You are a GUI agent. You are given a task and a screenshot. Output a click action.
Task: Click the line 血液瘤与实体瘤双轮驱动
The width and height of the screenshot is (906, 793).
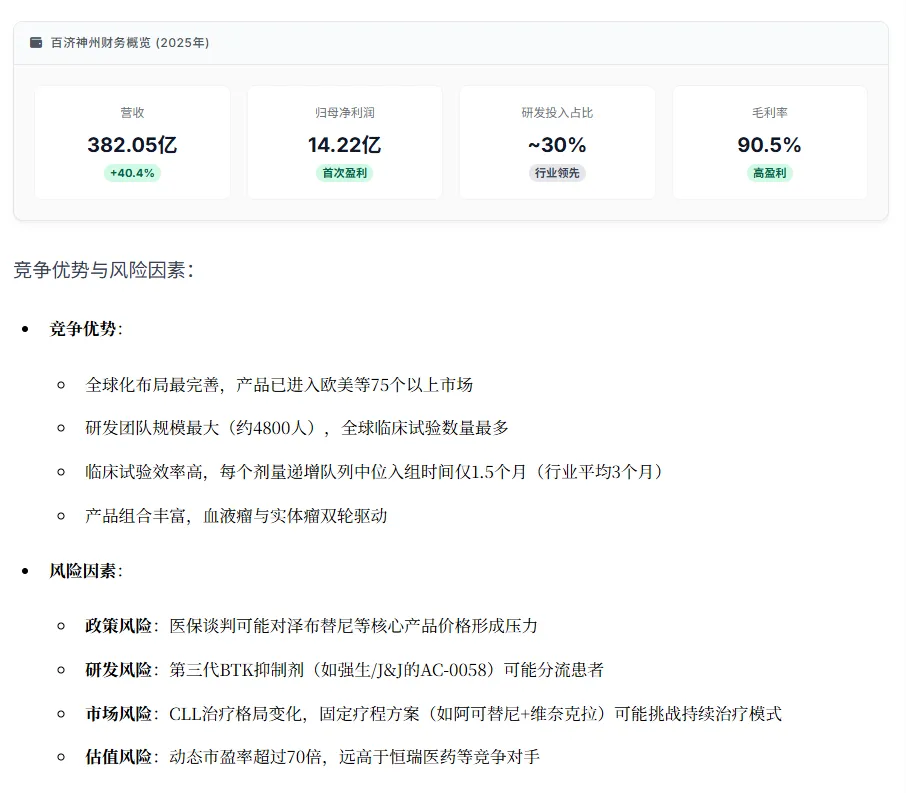click(236, 516)
